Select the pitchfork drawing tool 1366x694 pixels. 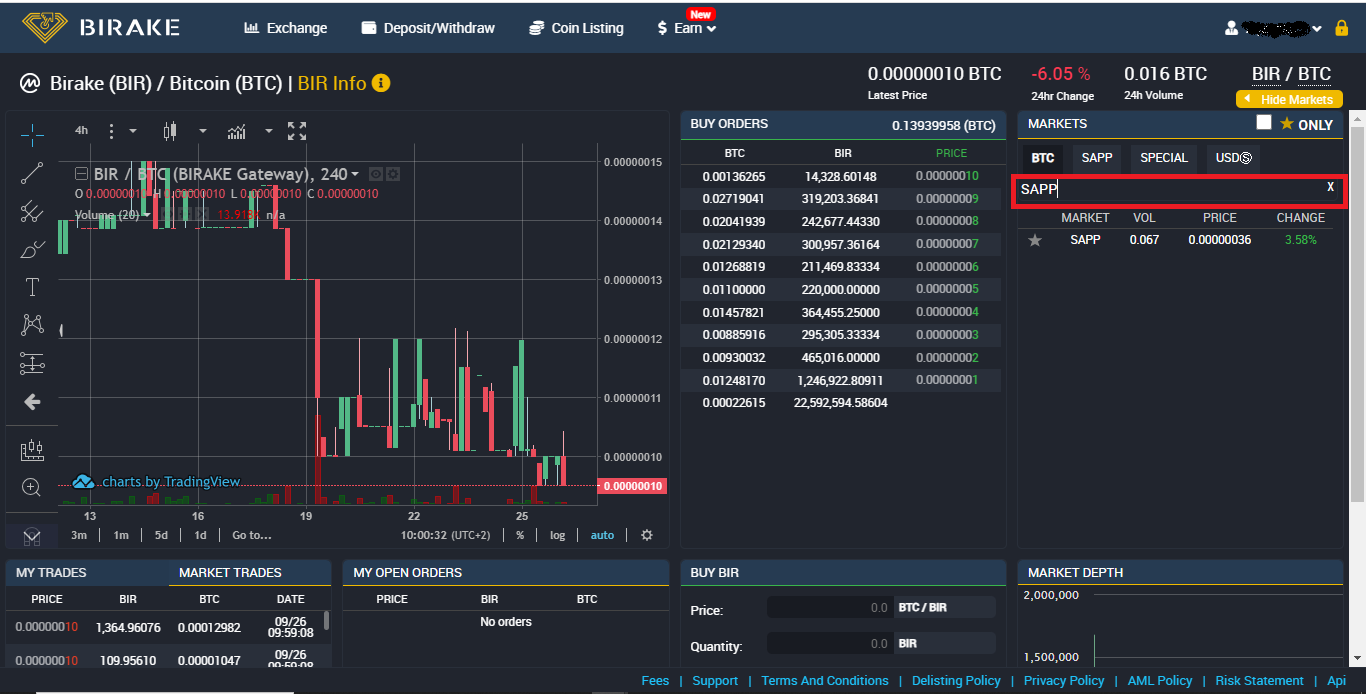click(32, 211)
